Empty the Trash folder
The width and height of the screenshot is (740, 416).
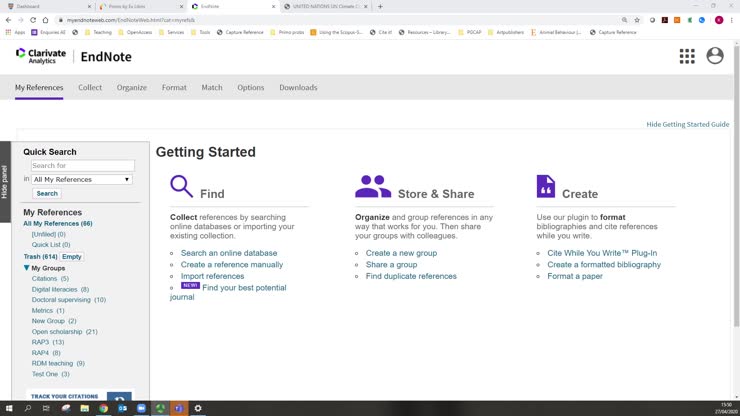pos(72,257)
